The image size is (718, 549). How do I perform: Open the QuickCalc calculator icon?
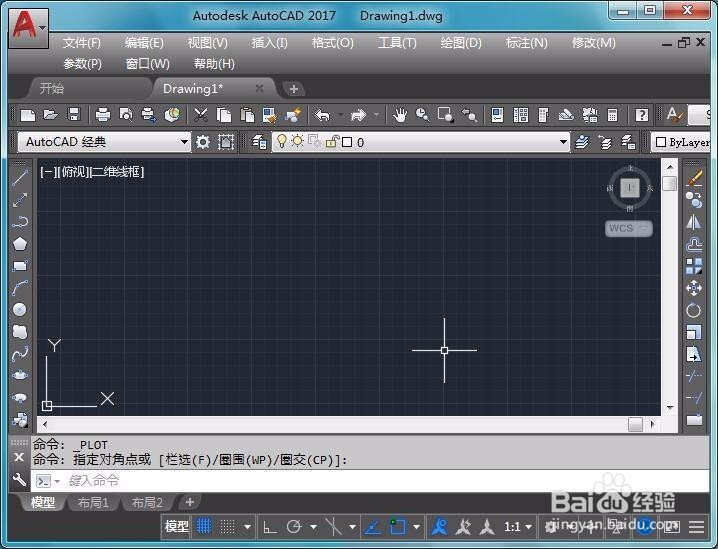(612, 114)
